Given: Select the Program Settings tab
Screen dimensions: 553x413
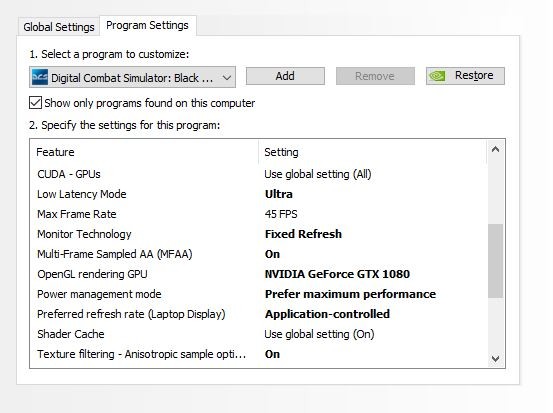Looking at the screenshot, I should point(147,25).
